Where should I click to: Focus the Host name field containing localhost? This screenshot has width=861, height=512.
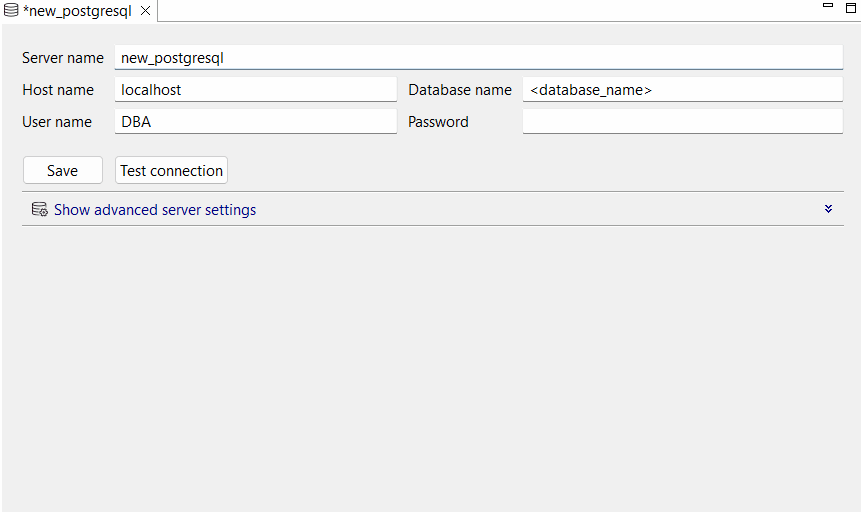tap(256, 90)
